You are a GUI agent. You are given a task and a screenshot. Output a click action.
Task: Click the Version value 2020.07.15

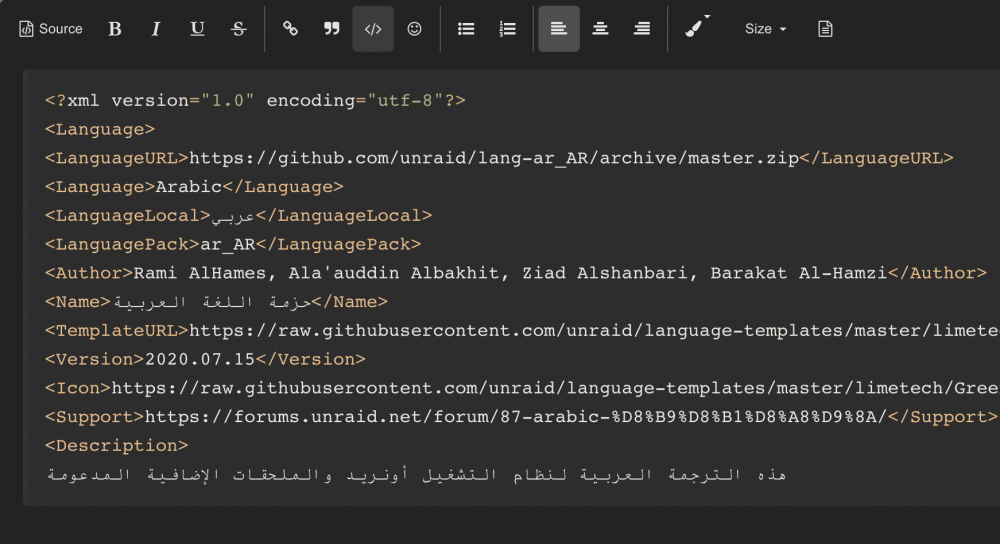tap(200, 360)
